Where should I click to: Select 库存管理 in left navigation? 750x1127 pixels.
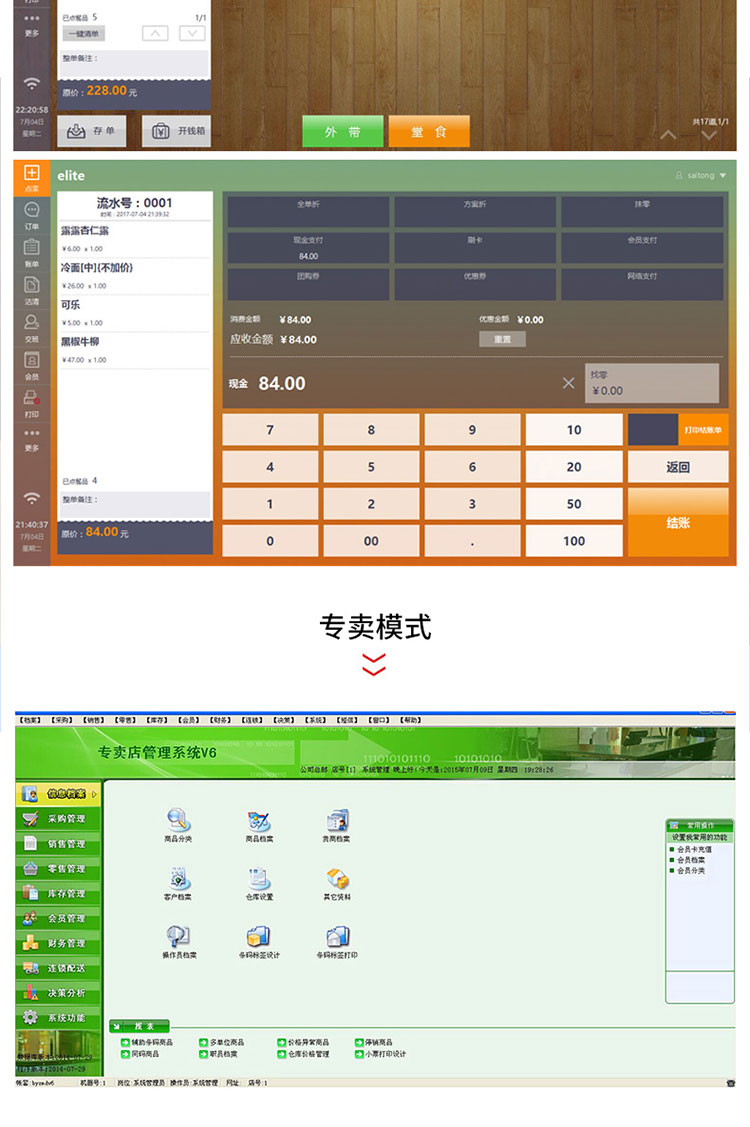58,894
